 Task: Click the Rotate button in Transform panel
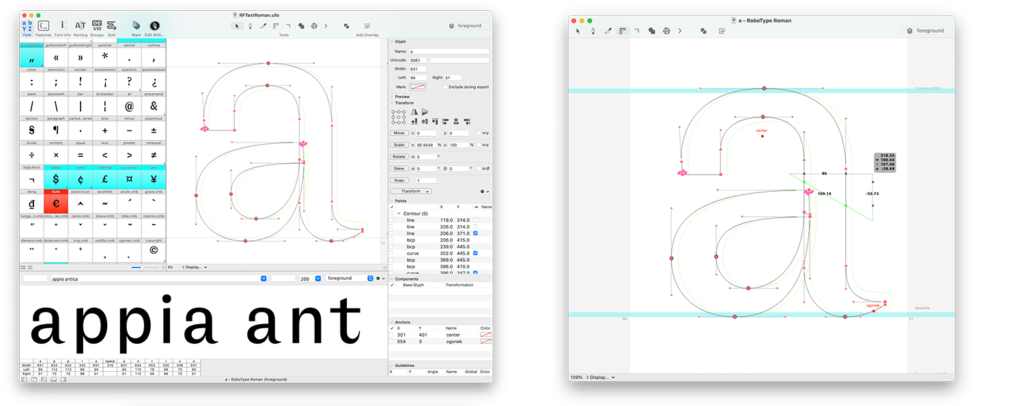(399, 156)
